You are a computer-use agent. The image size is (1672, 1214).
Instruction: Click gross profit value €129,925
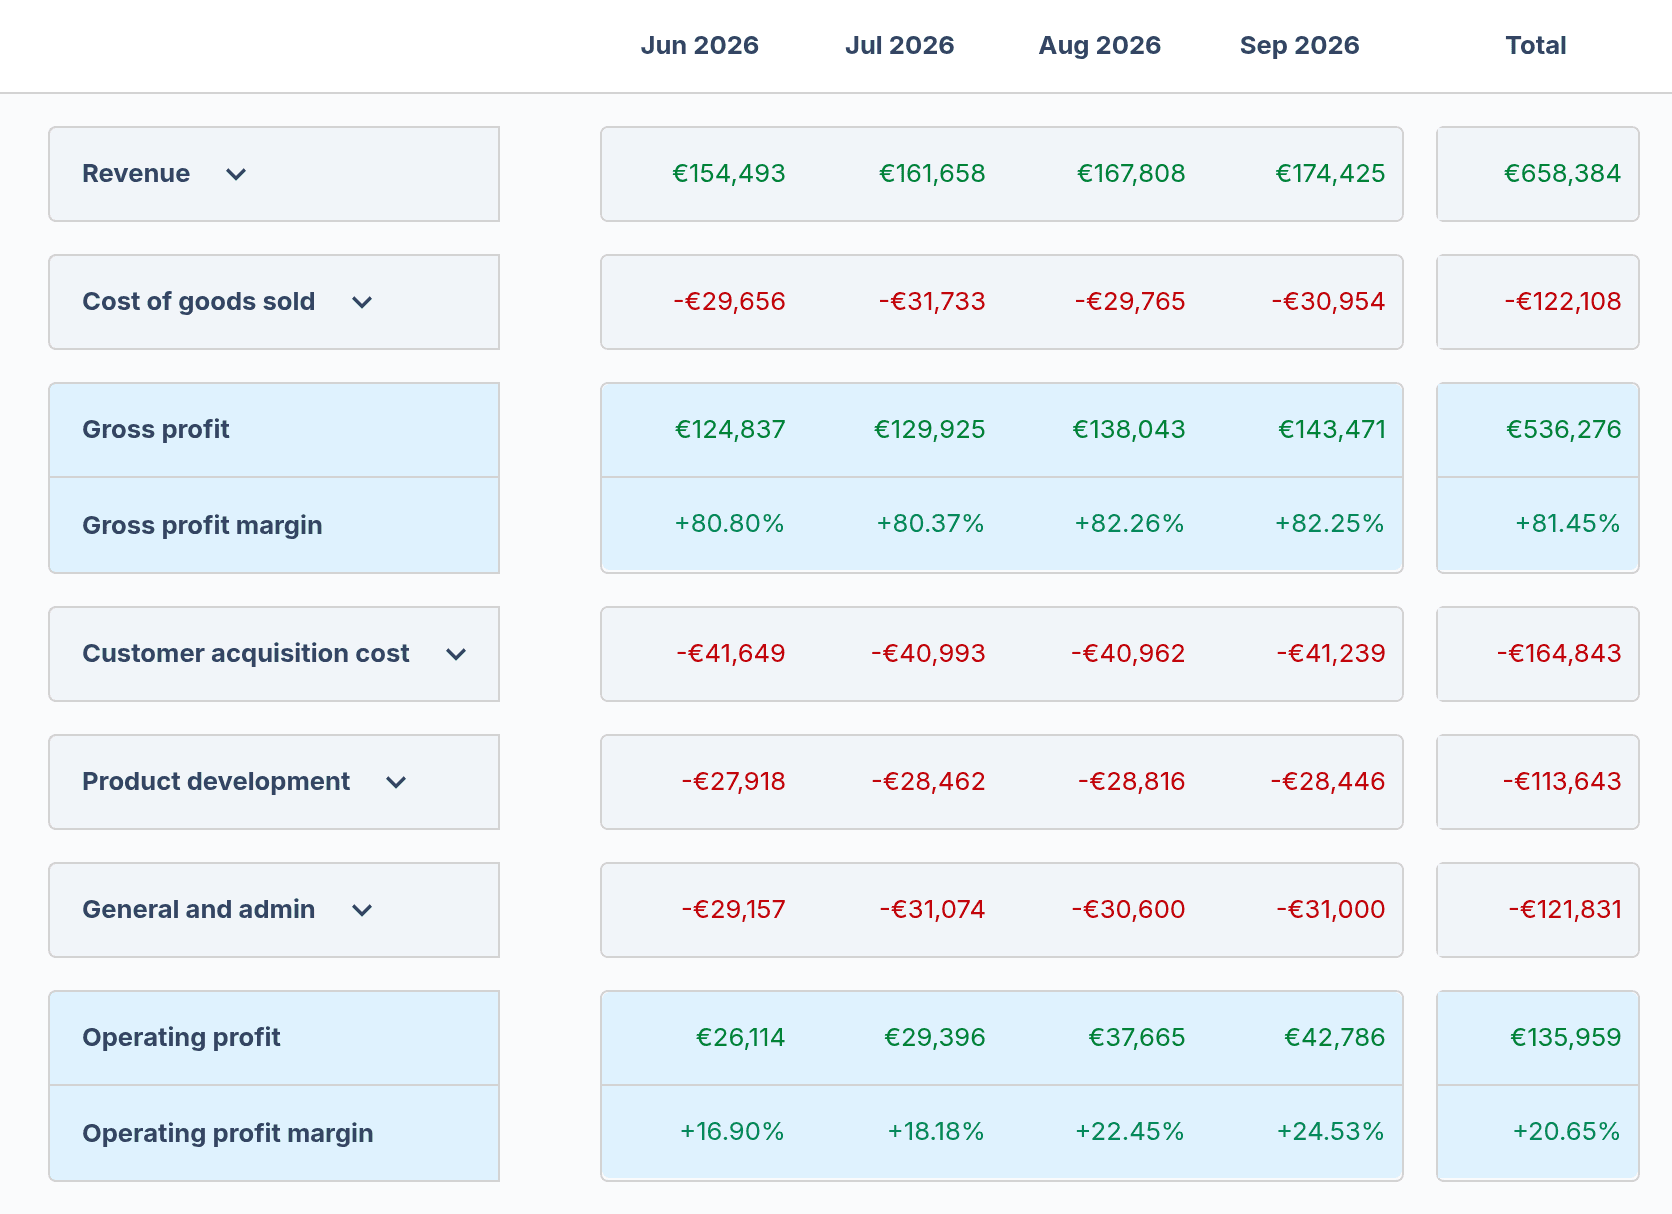pos(930,429)
